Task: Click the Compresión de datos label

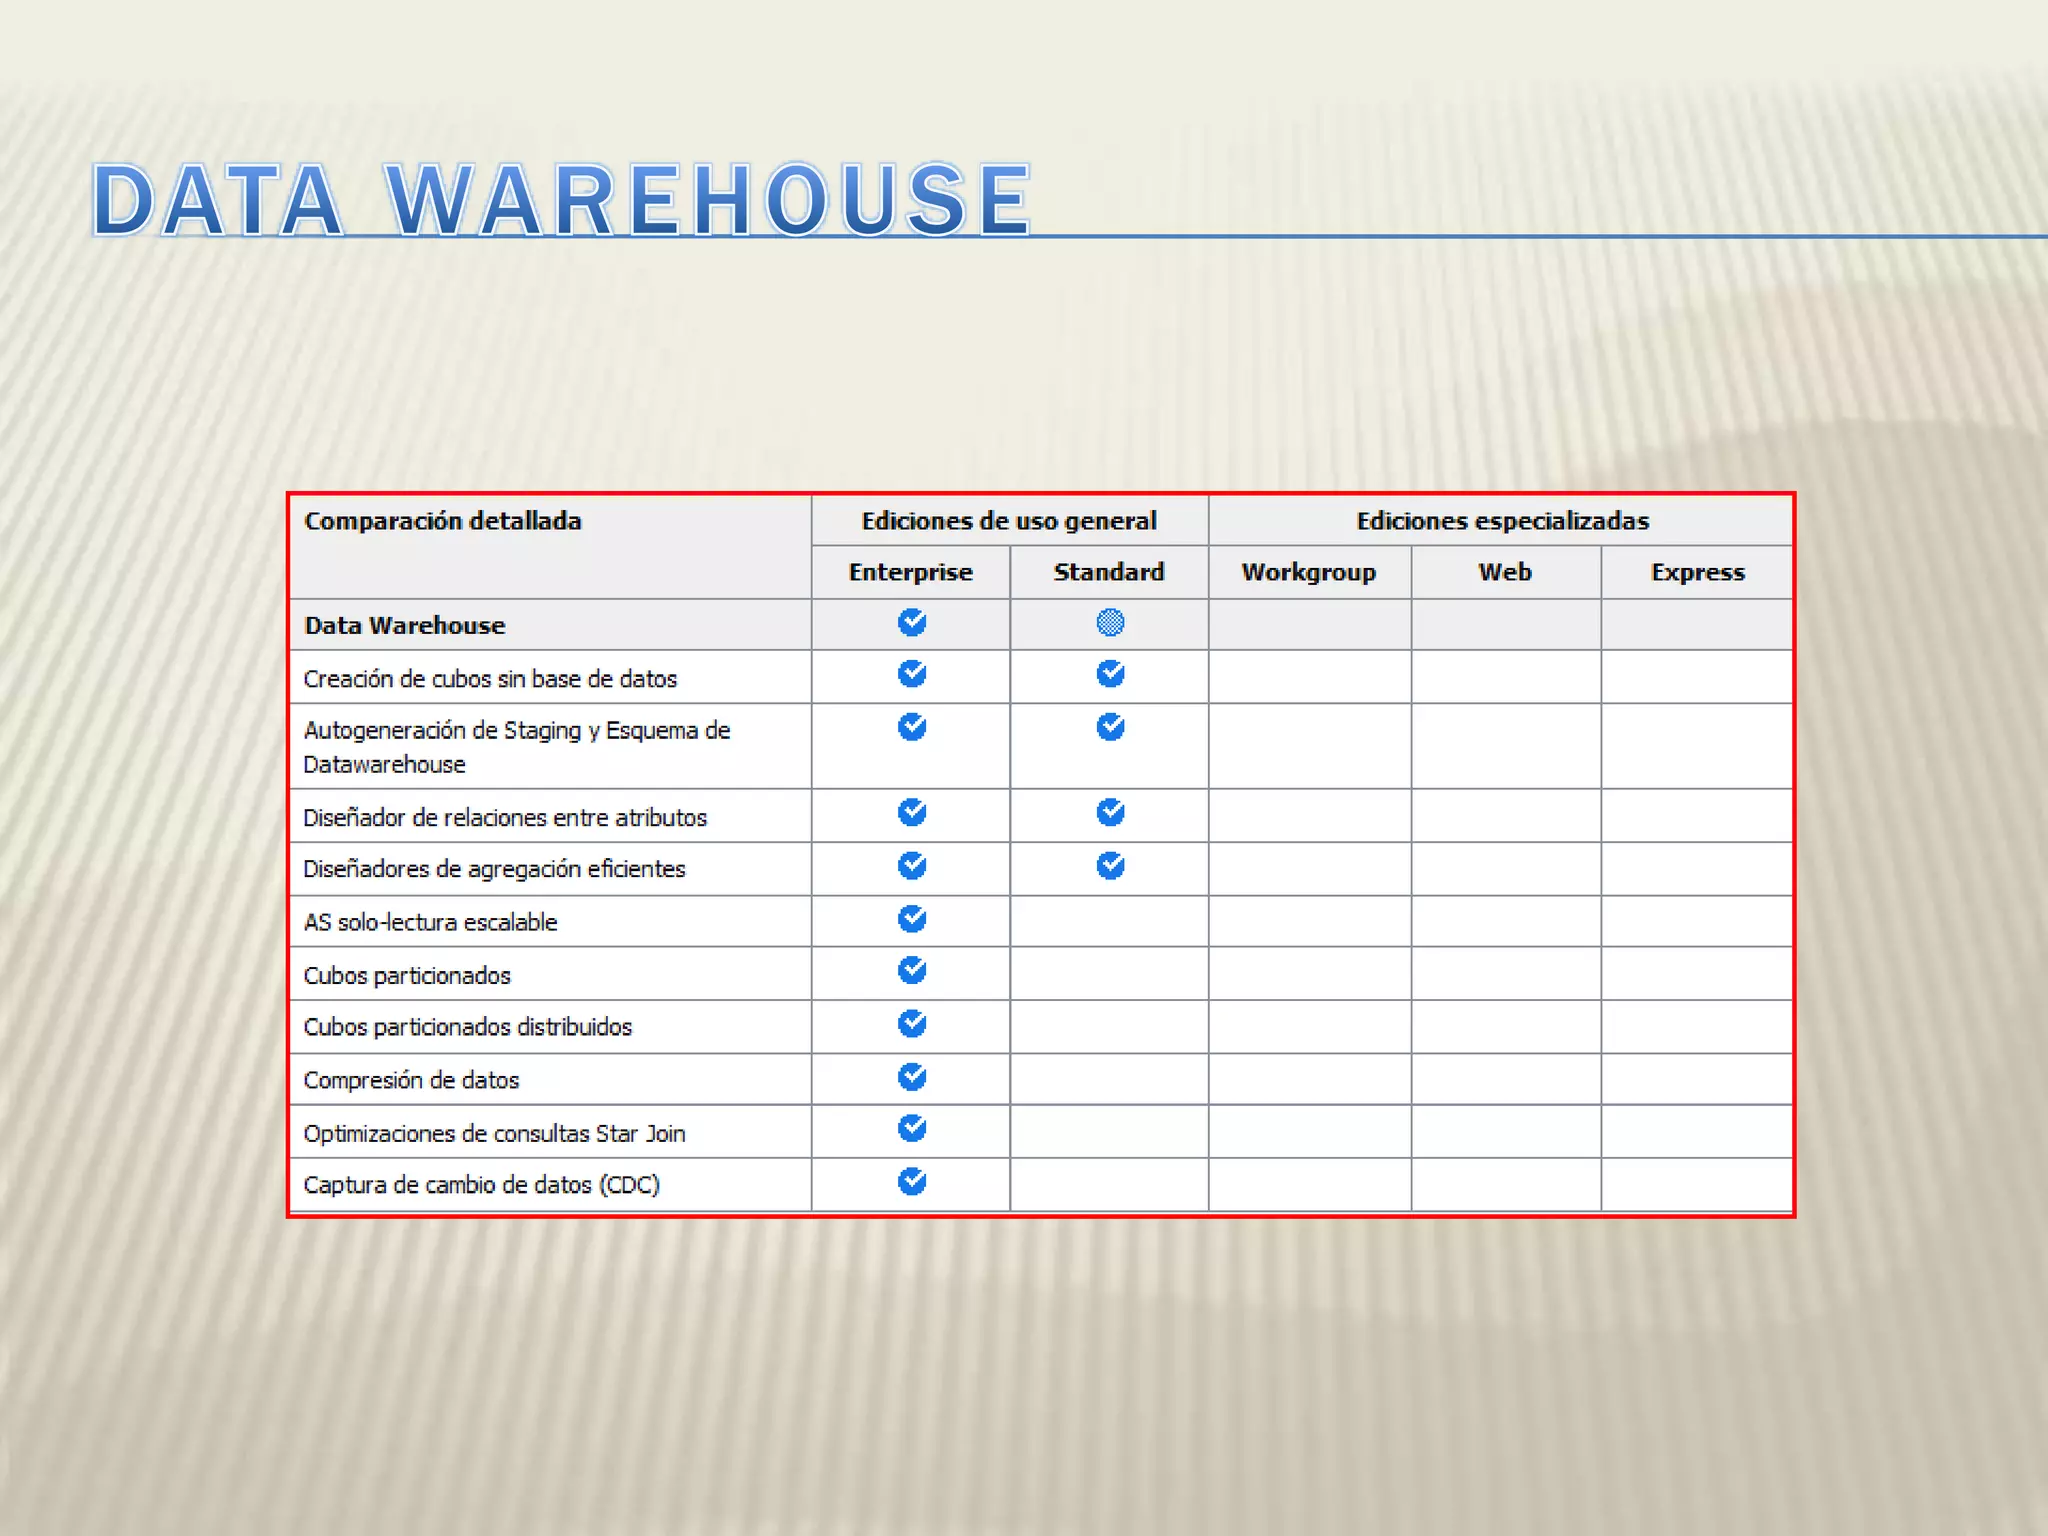Action: click(x=411, y=1080)
